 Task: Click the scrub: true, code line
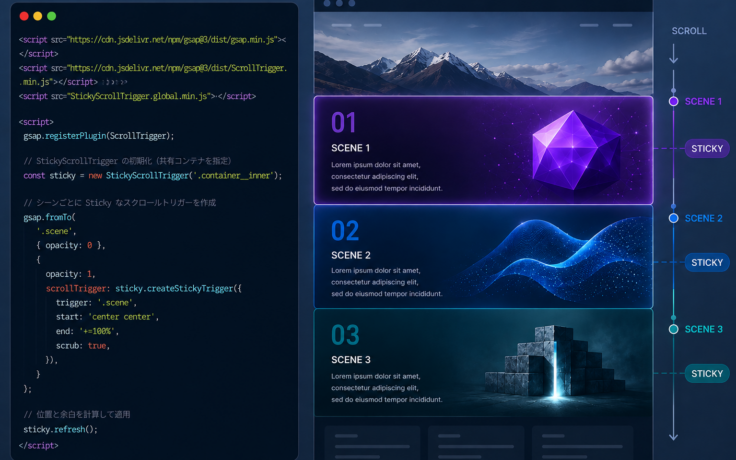coord(83,346)
